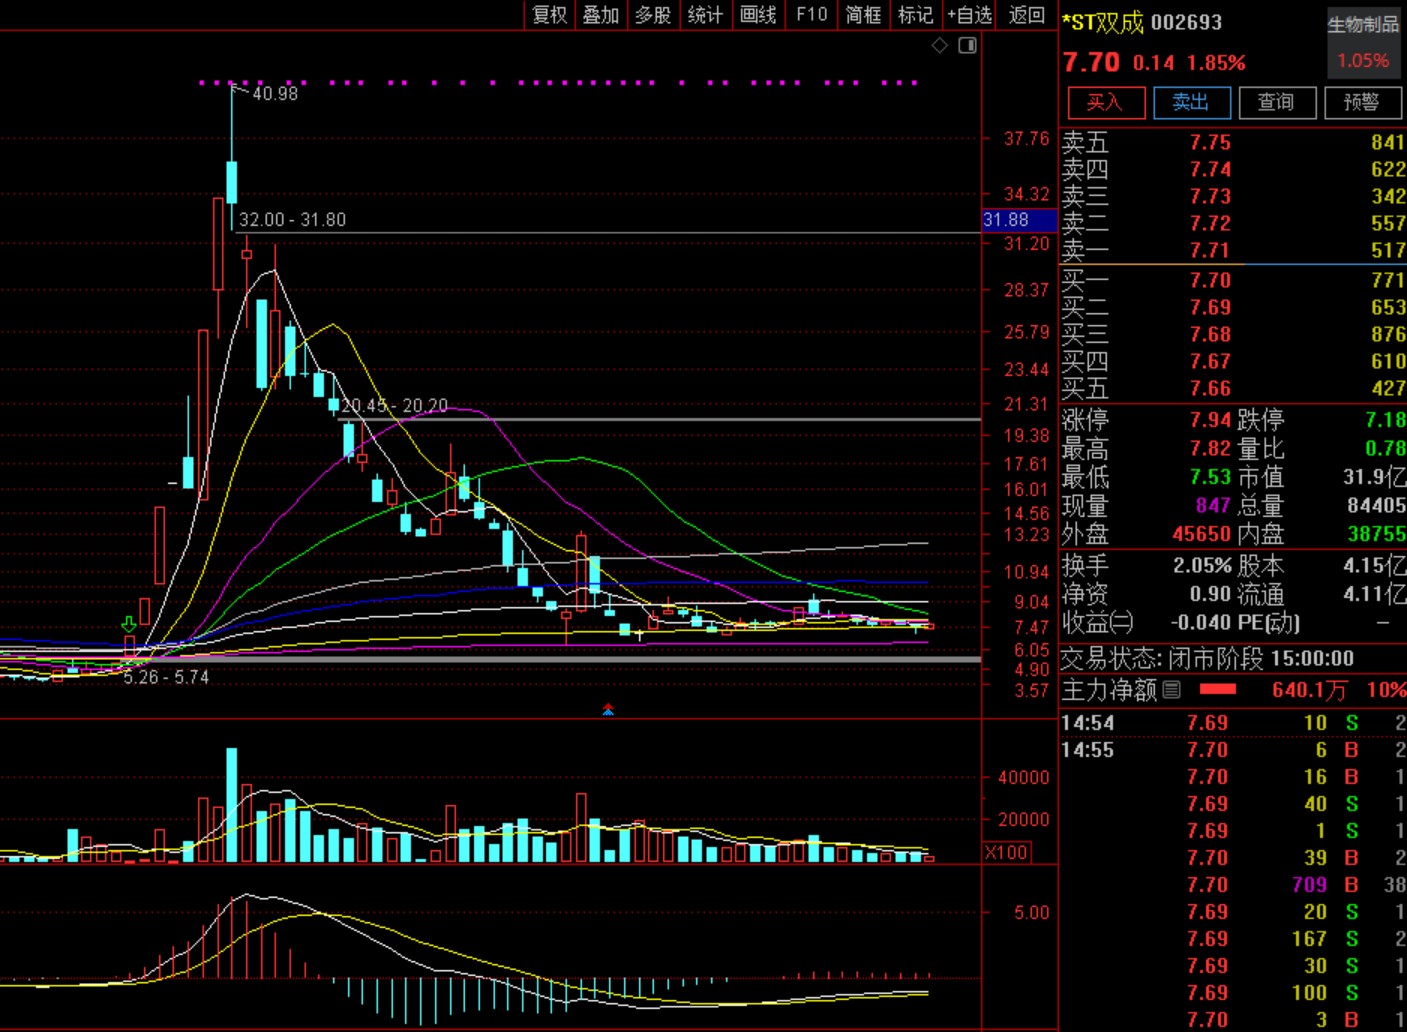Open the 统计 statistics tool
Viewport: 1407px width, 1032px height.
705,15
